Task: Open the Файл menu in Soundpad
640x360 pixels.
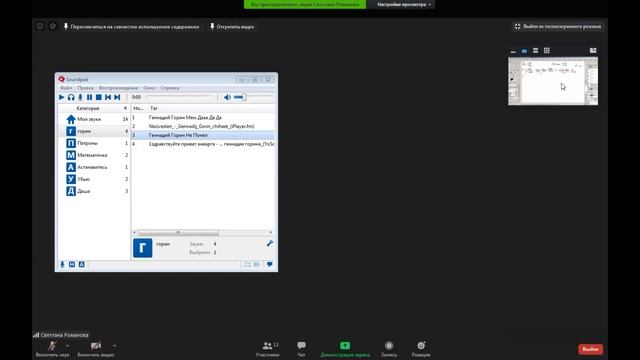Action: [66, 88]
